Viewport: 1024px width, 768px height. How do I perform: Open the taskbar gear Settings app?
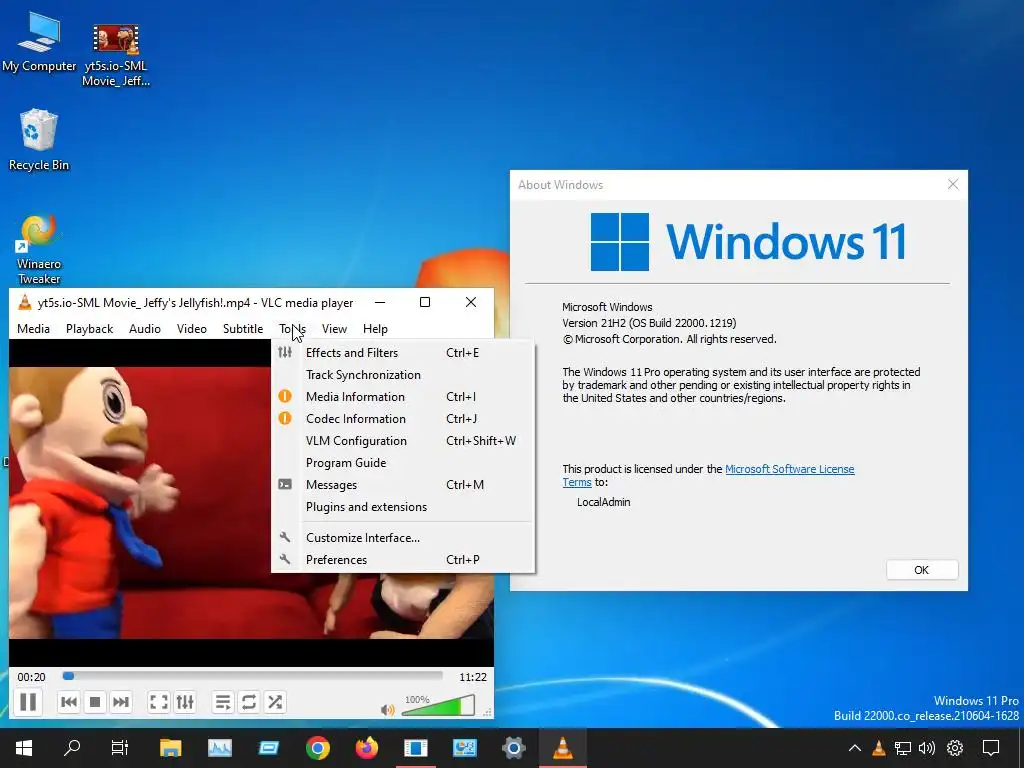[514, 748]
